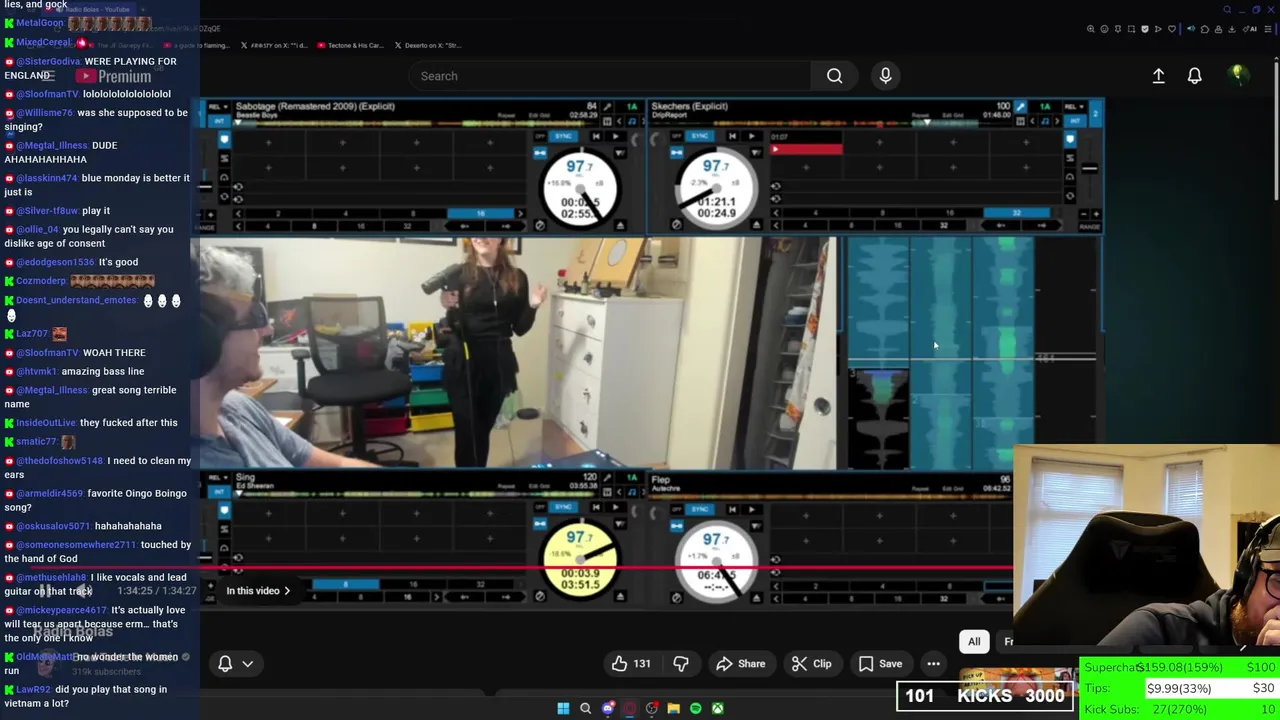Select 8-beat loop on Sing deck
1280x720 pixels.
coord(345,584)
